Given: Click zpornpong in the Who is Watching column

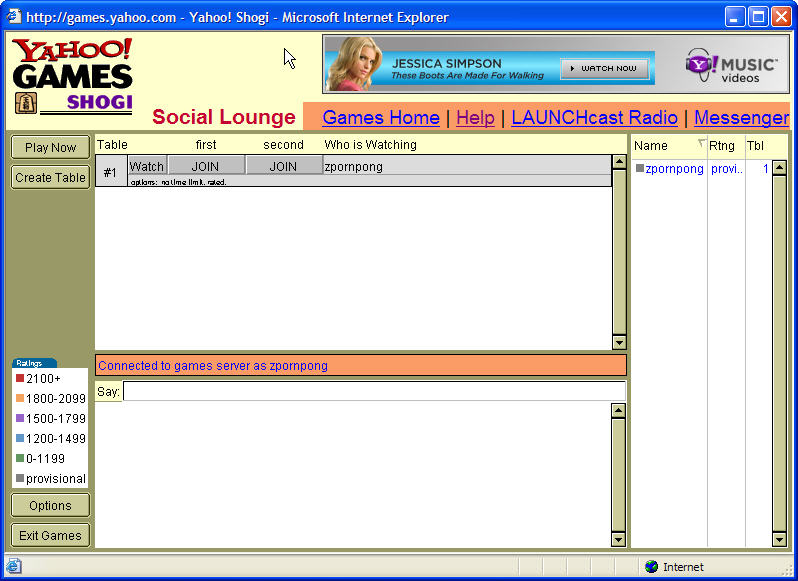Looking at the screenshot, I should click(354, 166).
